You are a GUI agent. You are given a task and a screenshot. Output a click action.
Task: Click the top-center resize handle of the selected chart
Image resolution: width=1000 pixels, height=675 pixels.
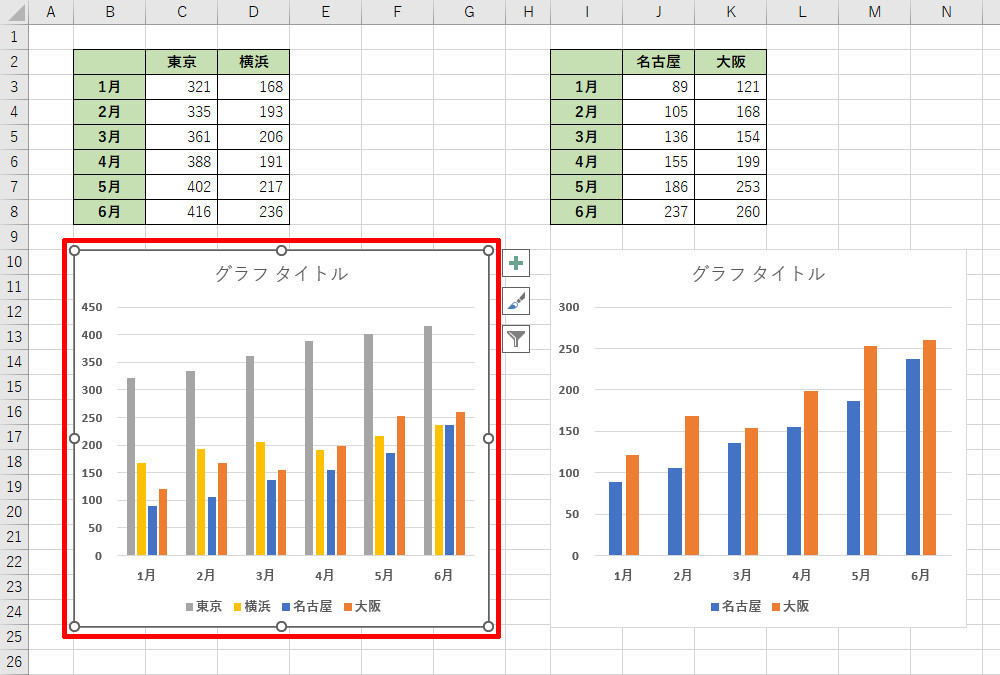click(281, 250)
